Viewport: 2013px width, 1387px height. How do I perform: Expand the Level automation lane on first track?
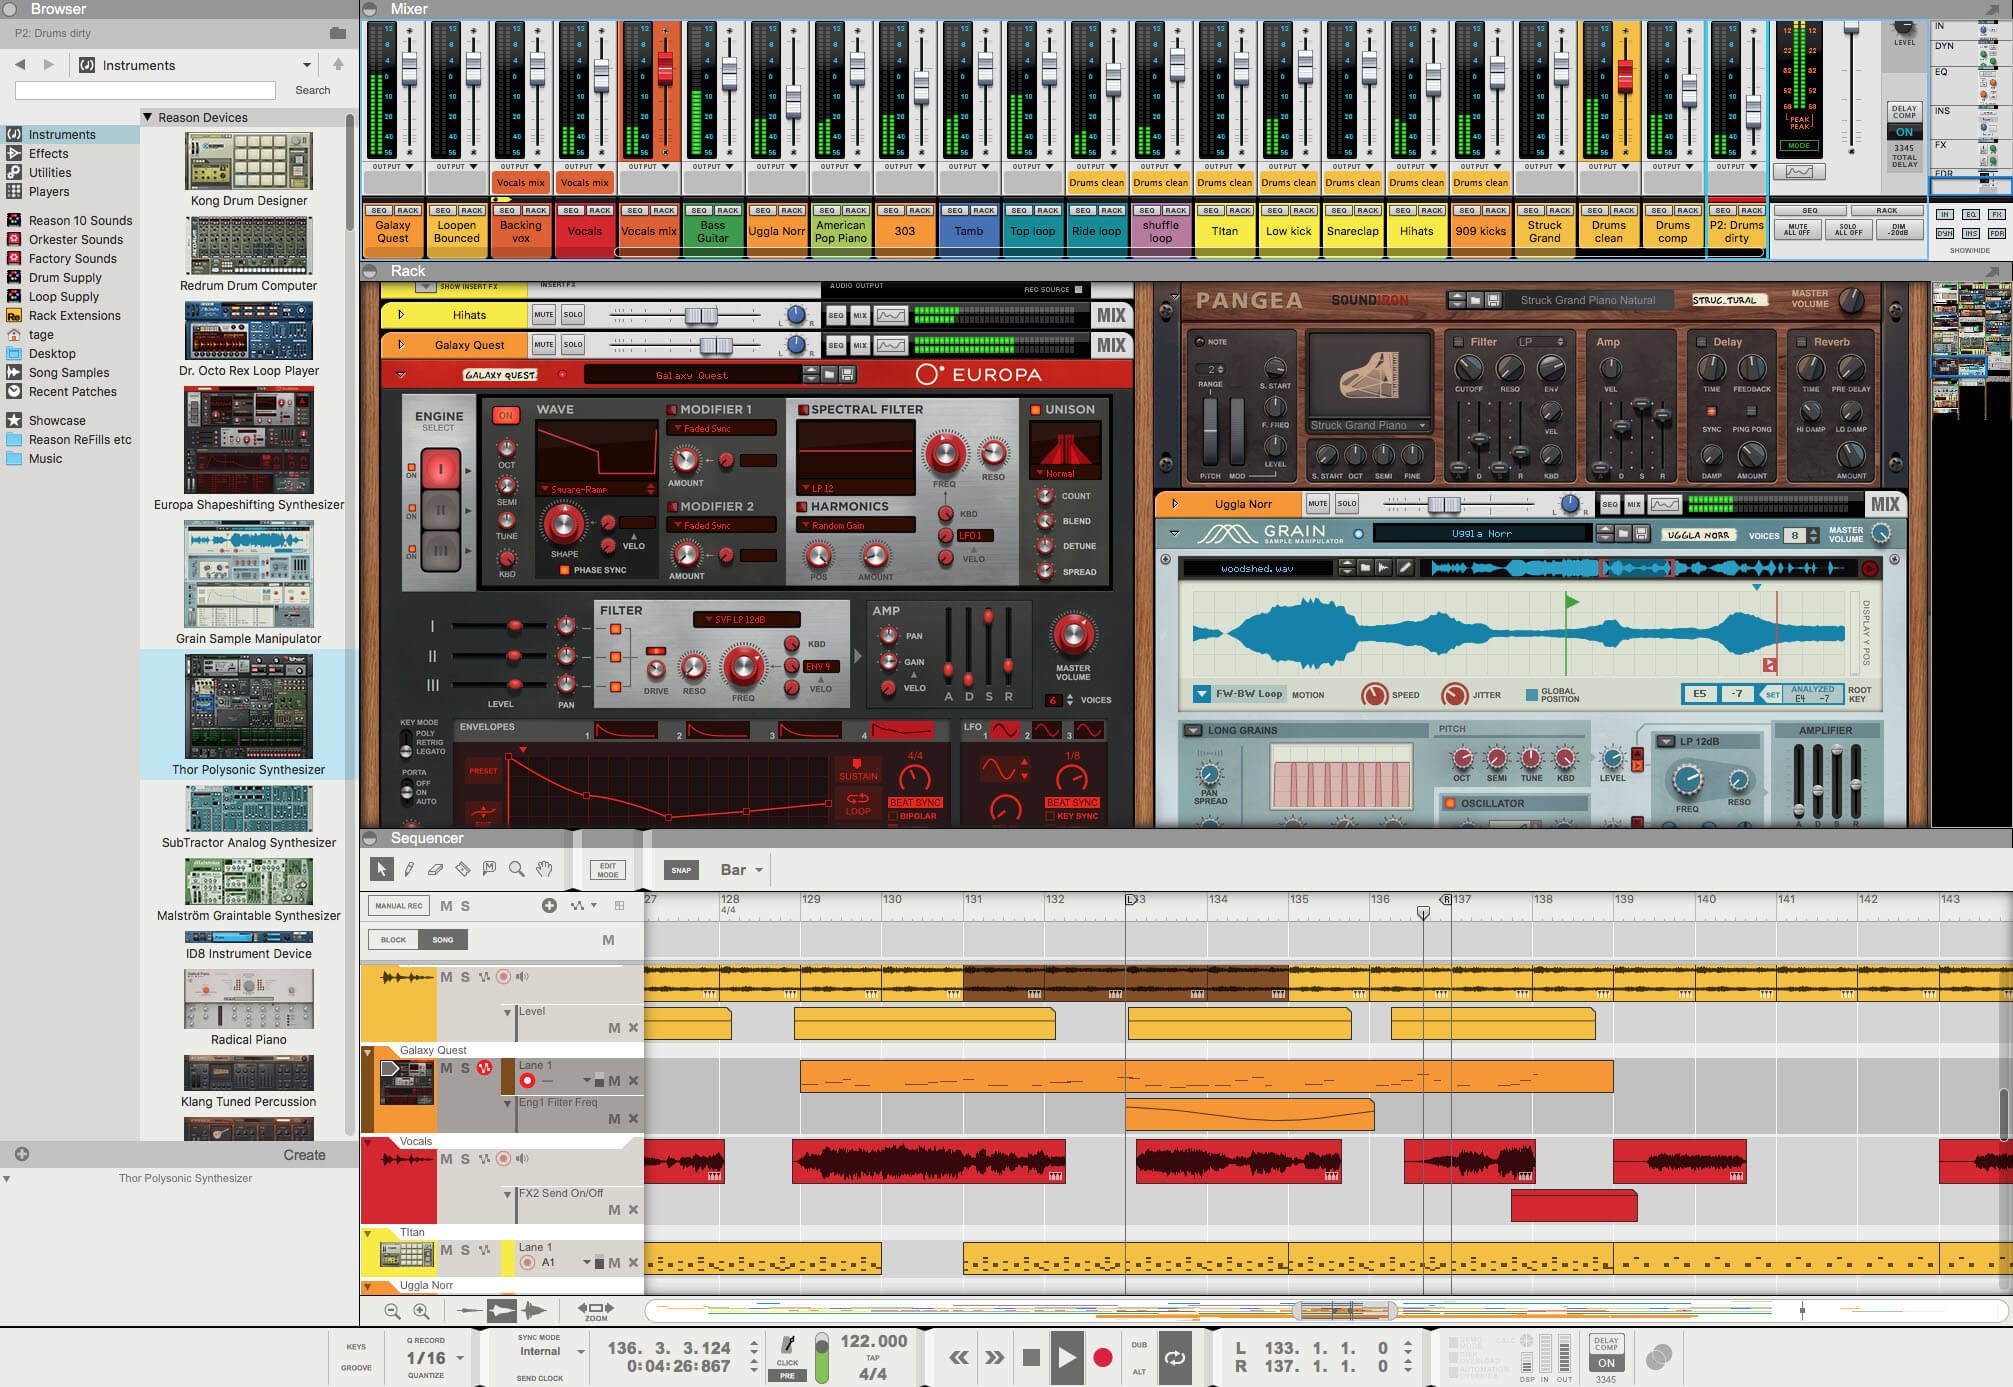(x=502, y=1008)
